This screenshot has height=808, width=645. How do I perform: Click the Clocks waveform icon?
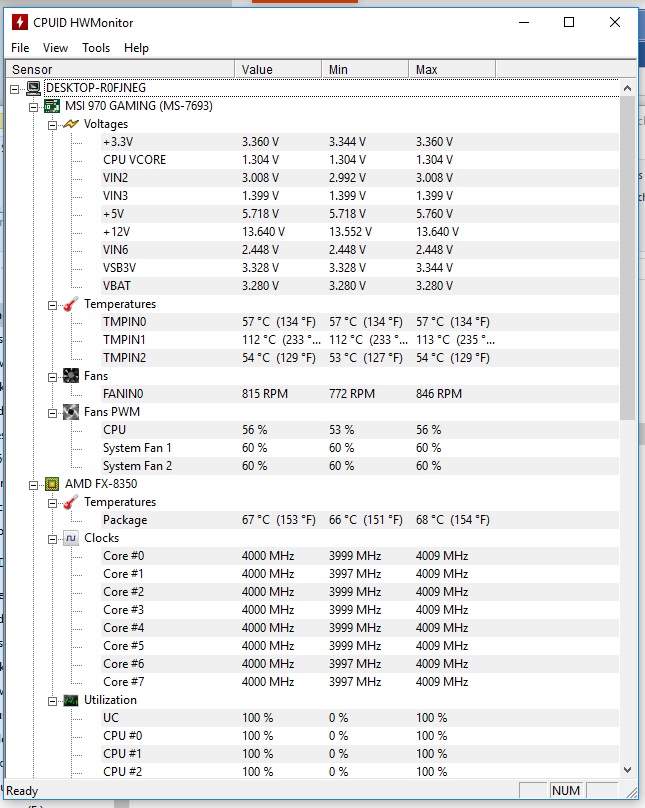point(71,538)
